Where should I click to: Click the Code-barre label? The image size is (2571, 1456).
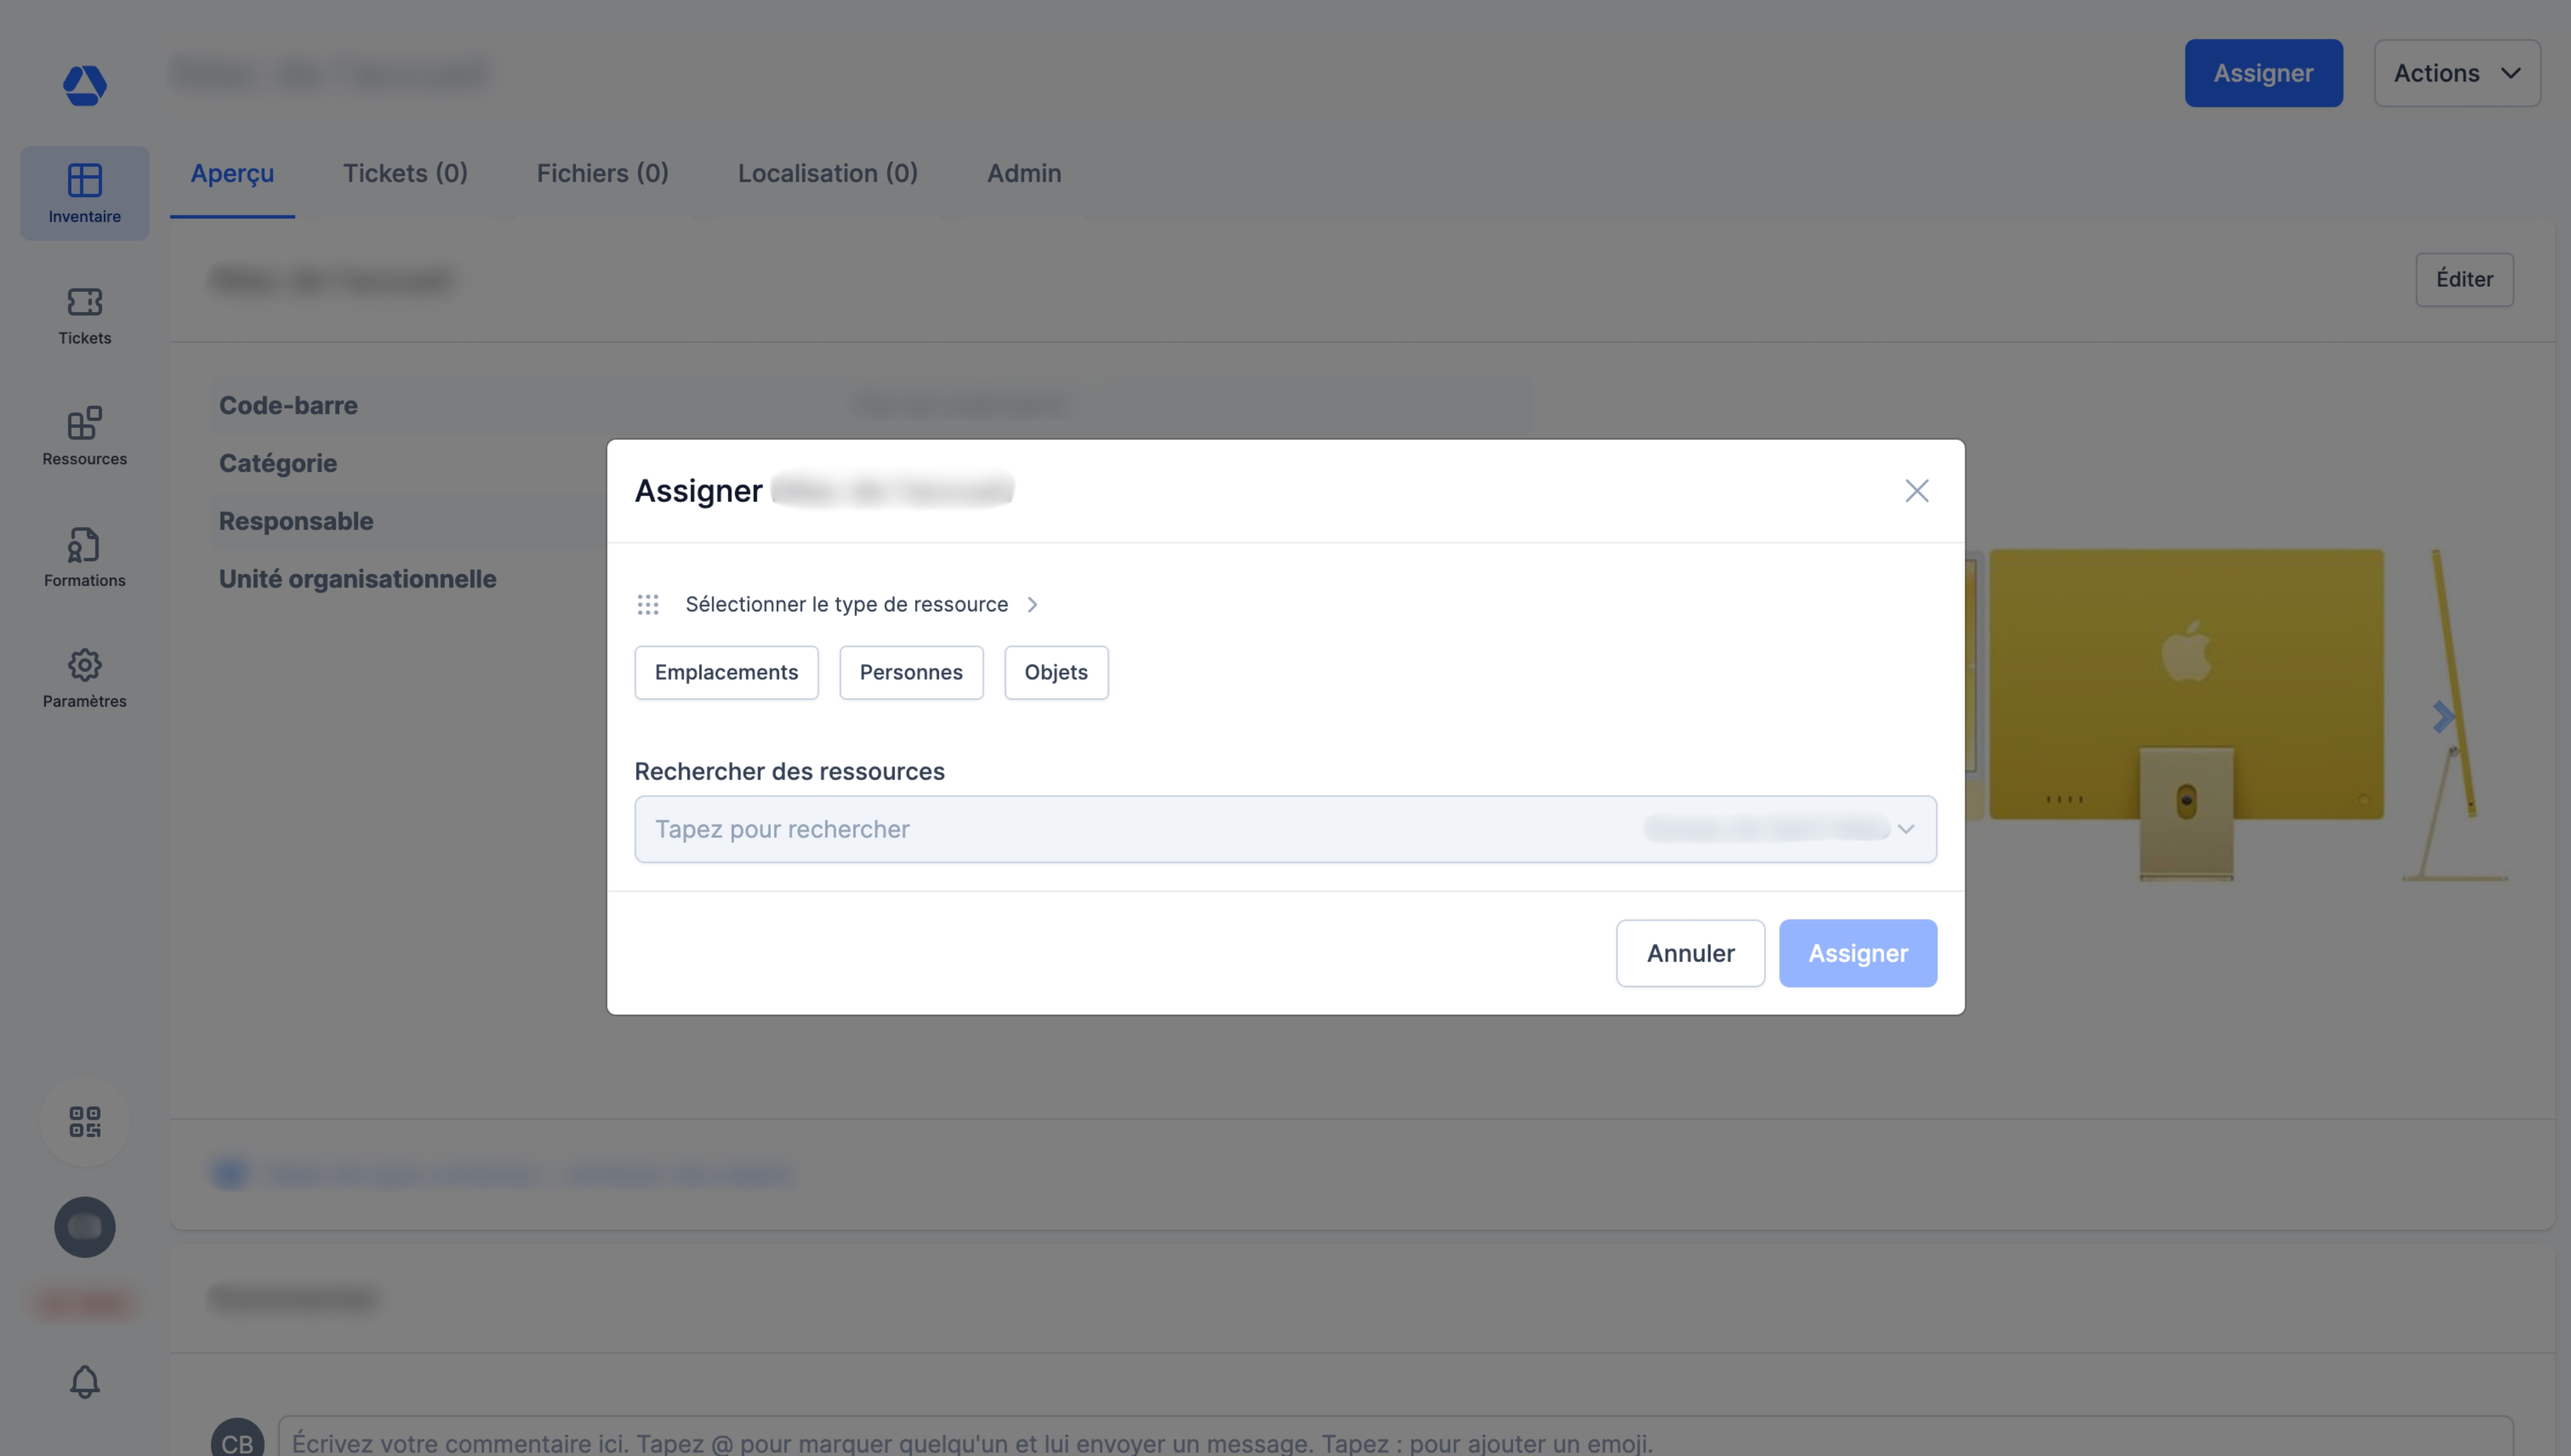(288, 405)
